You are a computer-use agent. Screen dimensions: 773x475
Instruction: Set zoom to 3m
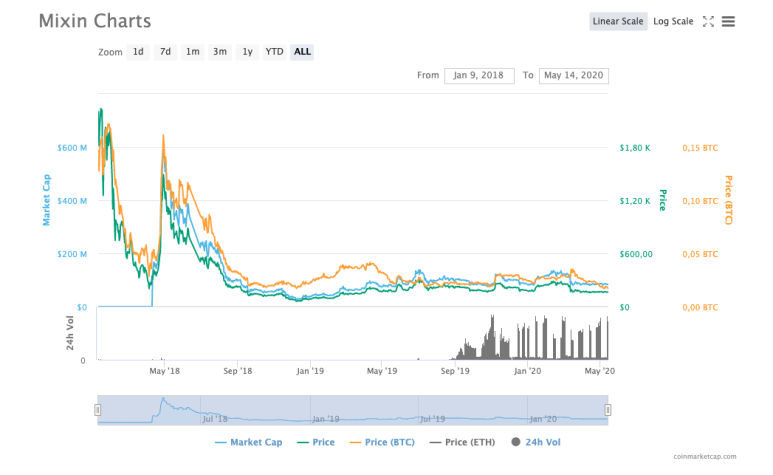[220, 52]
